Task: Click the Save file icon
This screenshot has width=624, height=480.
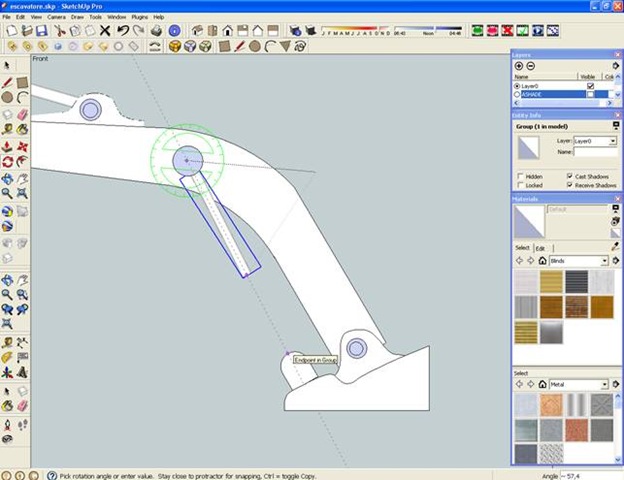Action: (41, 31)
